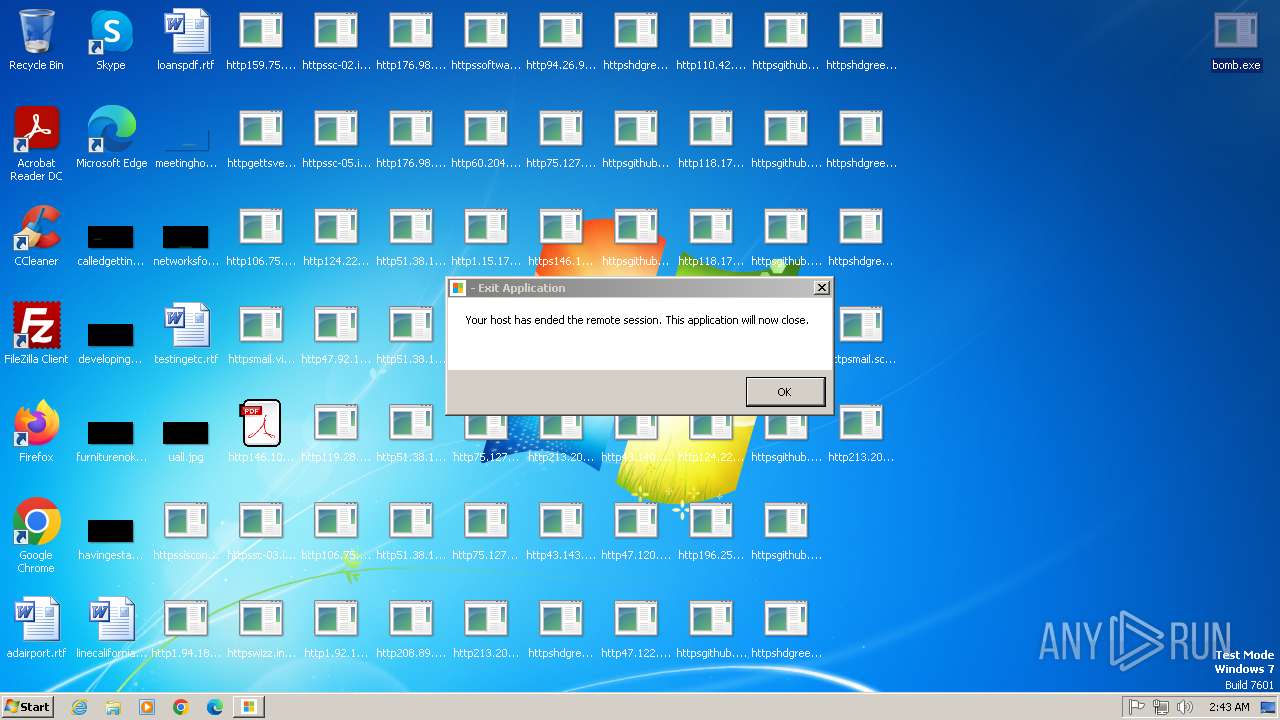Select the http159.75... file icon
Viewport: 1280px width, 720px height.
(261, 40)
